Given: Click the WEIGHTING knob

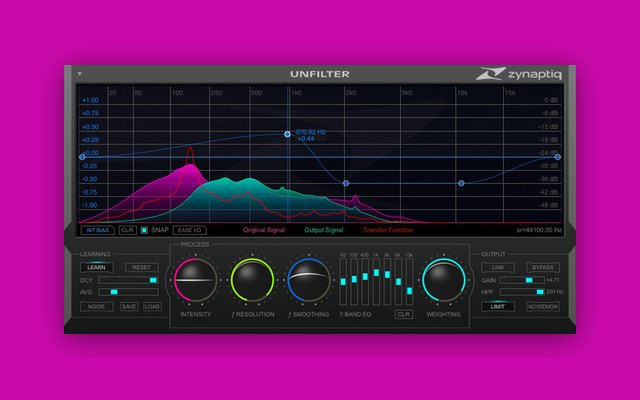Looking at the screenshot, I should point(444,280).
